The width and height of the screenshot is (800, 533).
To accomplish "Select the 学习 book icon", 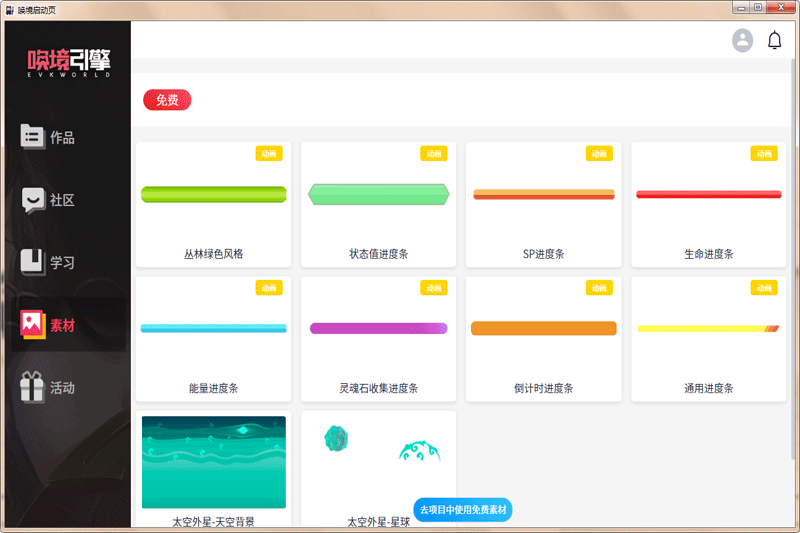I will coord(32,262).
